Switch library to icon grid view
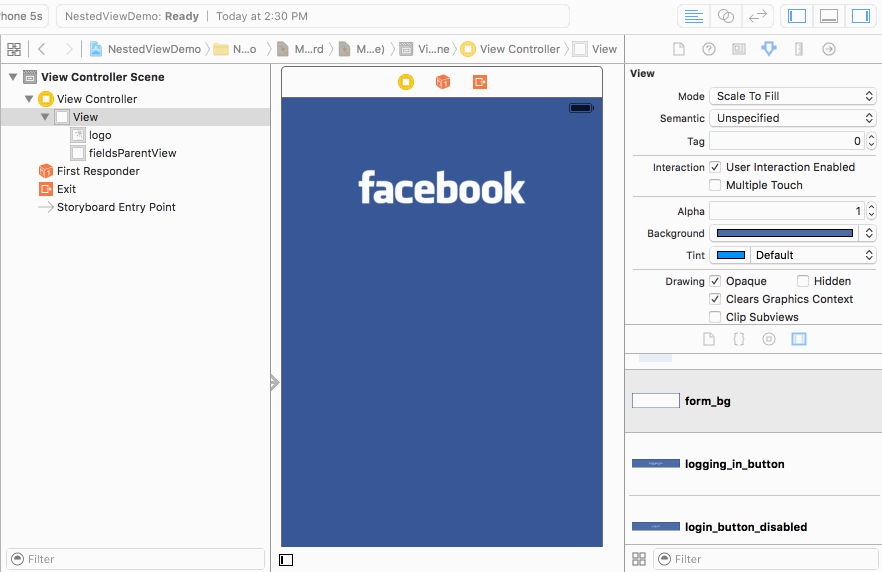The width and height of the screenshot is (882, 572). pyautogui.click(x=639, y=559)
